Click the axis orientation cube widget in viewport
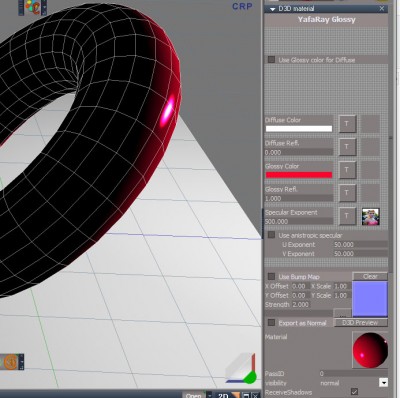 coord(241,368)
